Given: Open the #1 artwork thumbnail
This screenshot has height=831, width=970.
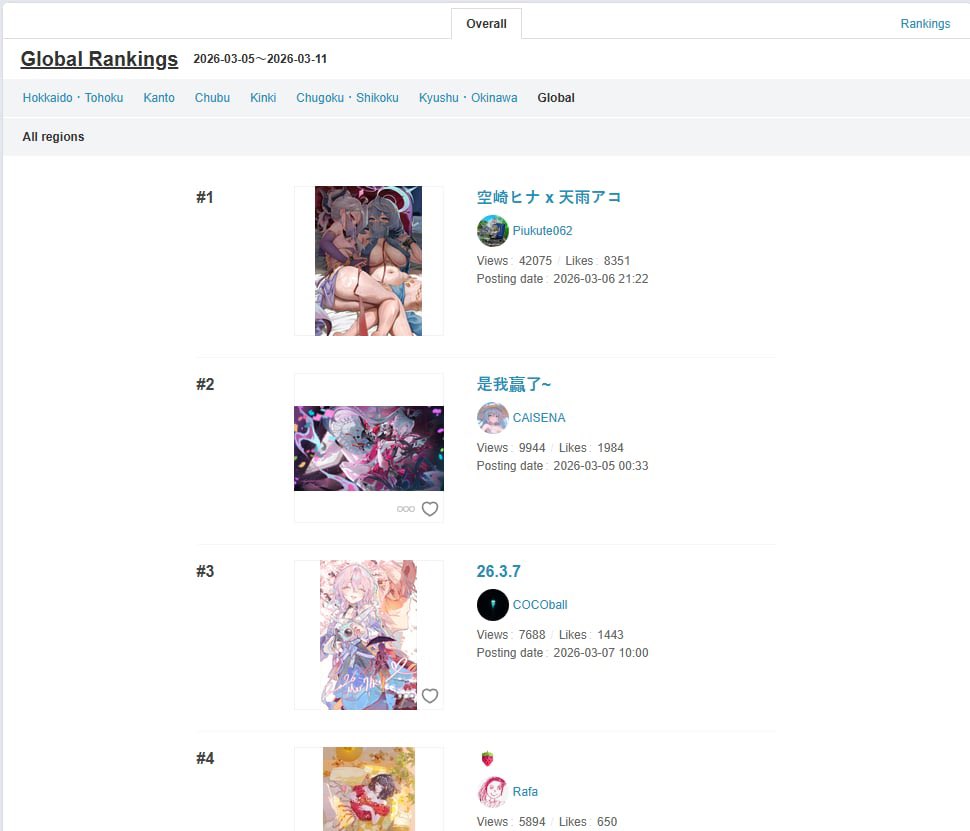Looking at the screenshot, I should [x=369, y=261].
